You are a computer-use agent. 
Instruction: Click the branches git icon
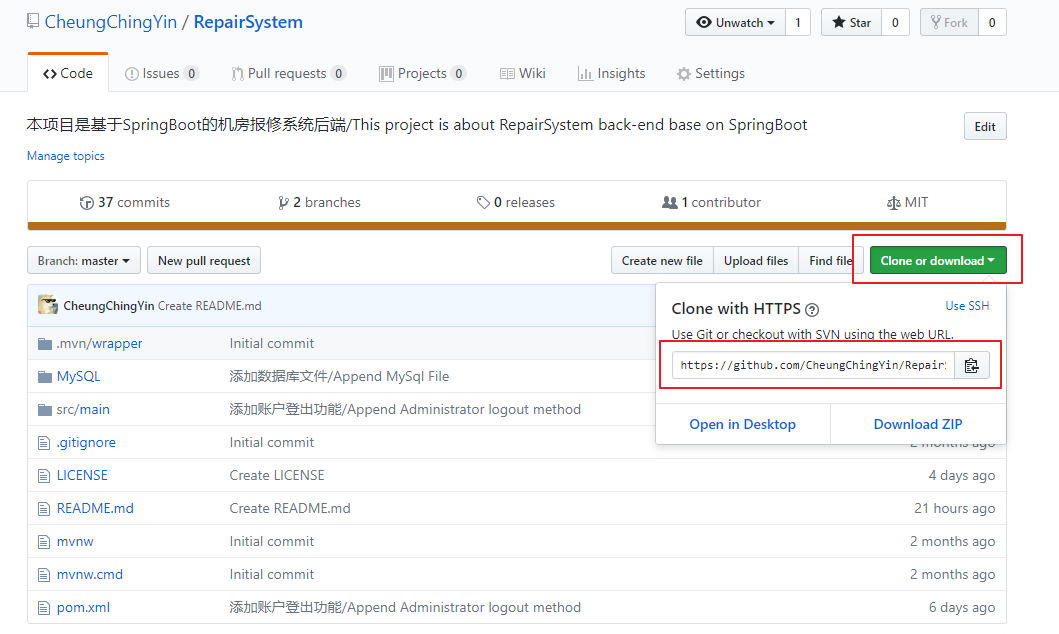click(x=283, y=203)
